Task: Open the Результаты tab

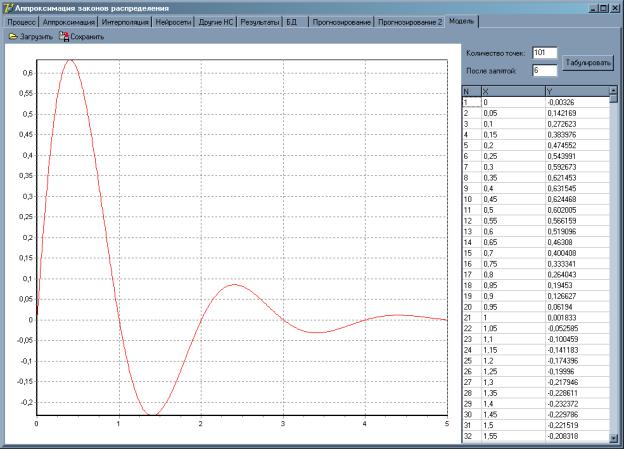Action: pyautogui.click(x=259, y=22)
